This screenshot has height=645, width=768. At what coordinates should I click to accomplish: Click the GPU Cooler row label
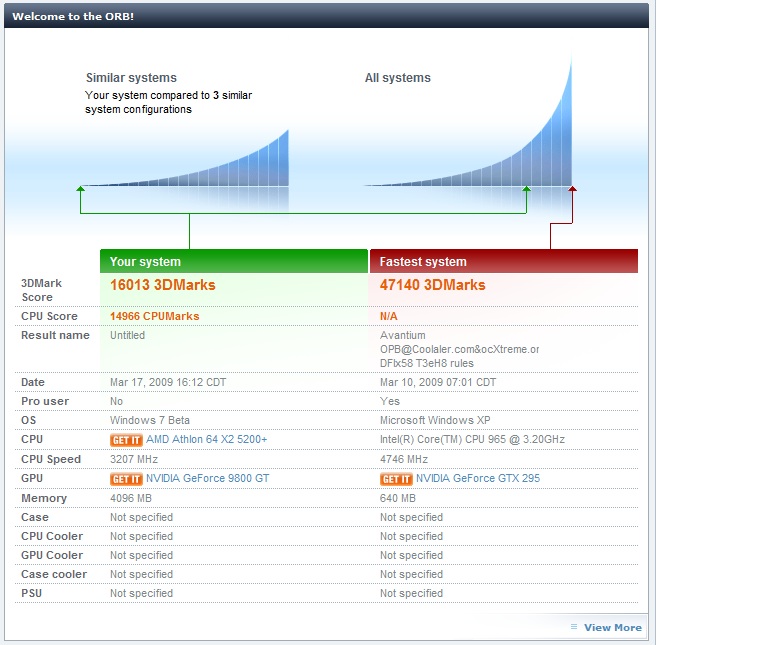52,555
